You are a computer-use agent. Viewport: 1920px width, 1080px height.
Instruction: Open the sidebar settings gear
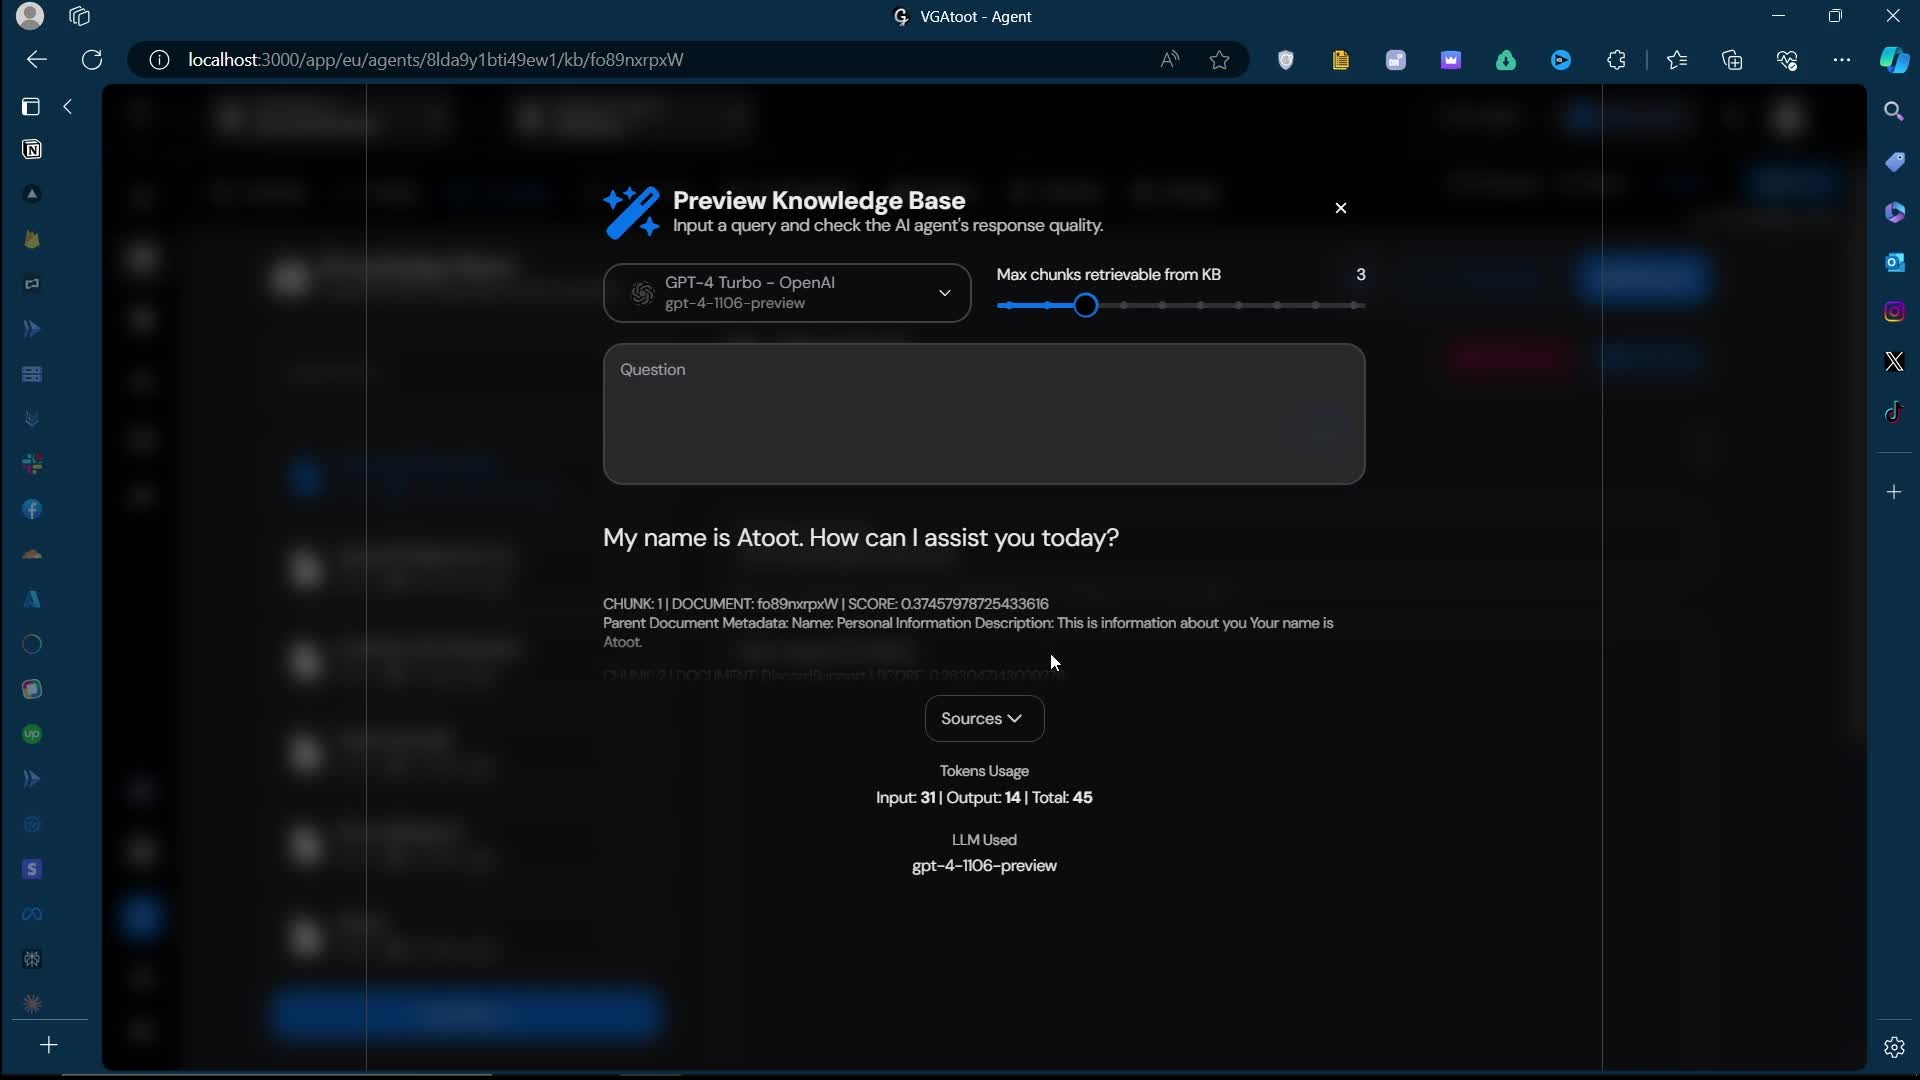tap(1894, 1047)
